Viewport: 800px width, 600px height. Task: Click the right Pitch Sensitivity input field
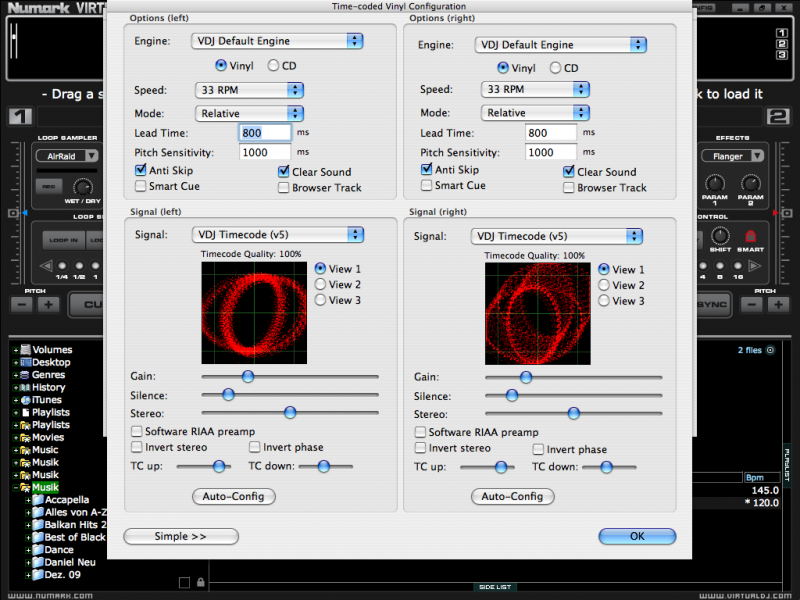point(551,152)
